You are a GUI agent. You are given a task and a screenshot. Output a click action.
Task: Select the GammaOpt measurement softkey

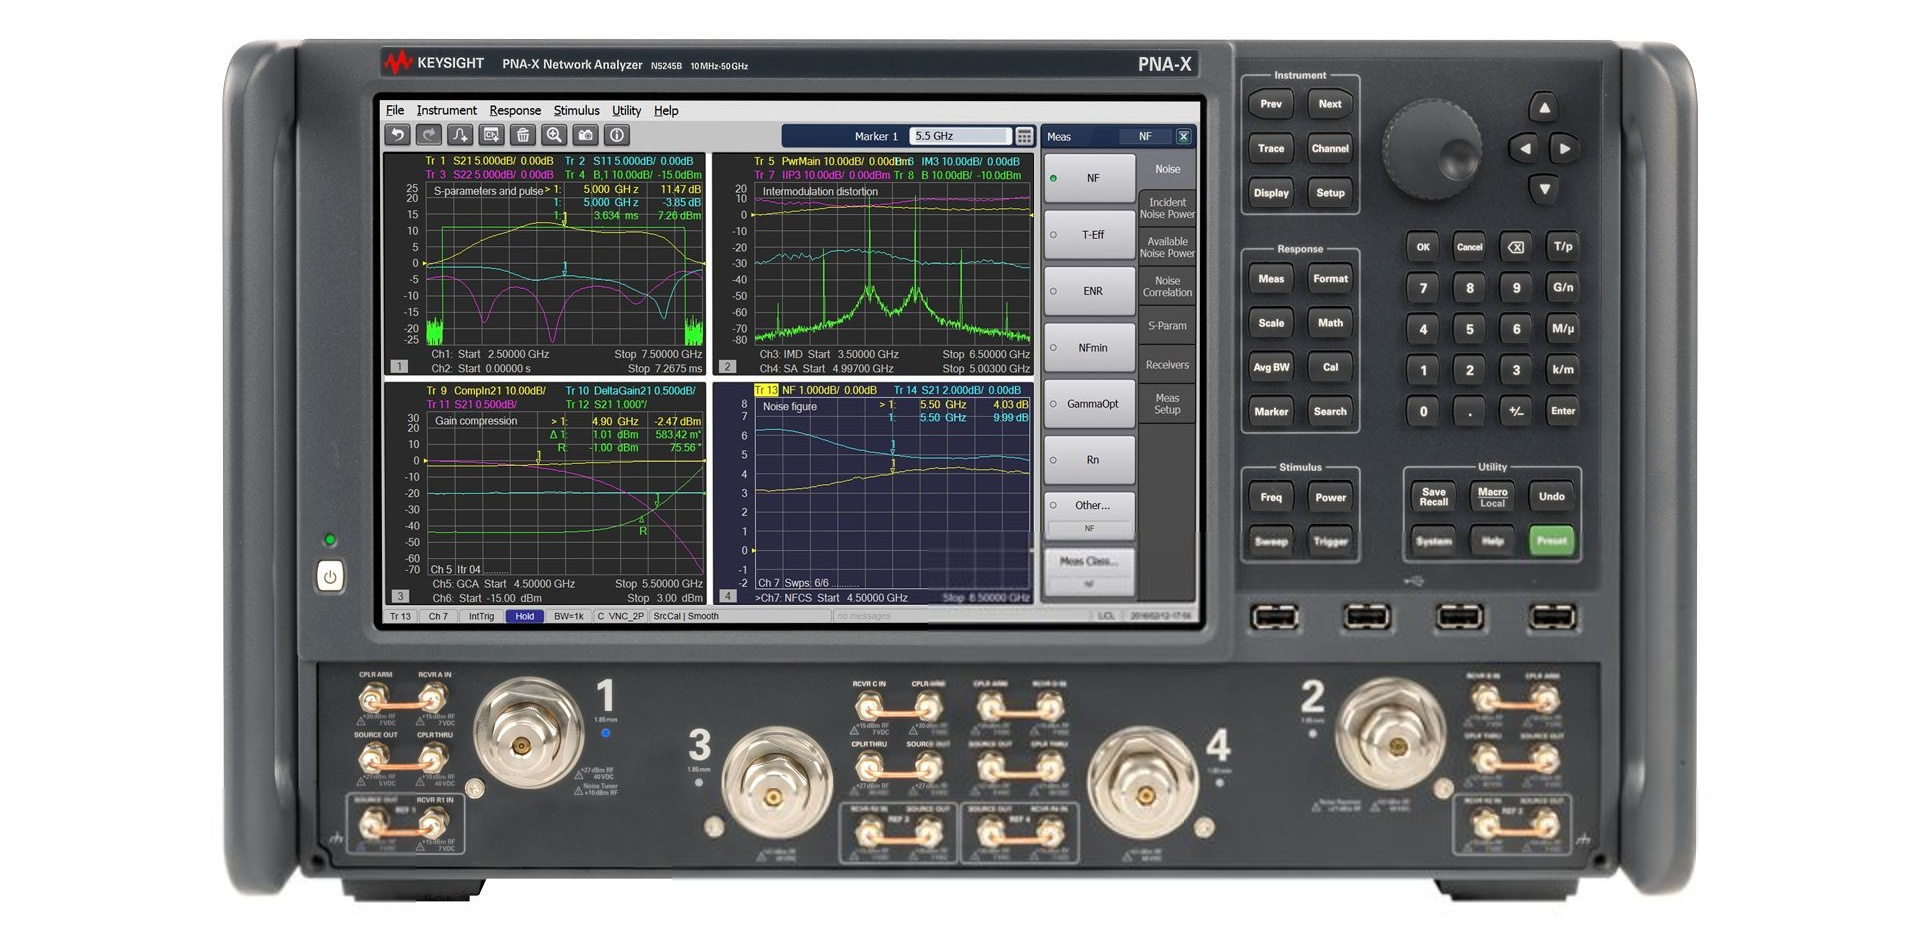1090,404
